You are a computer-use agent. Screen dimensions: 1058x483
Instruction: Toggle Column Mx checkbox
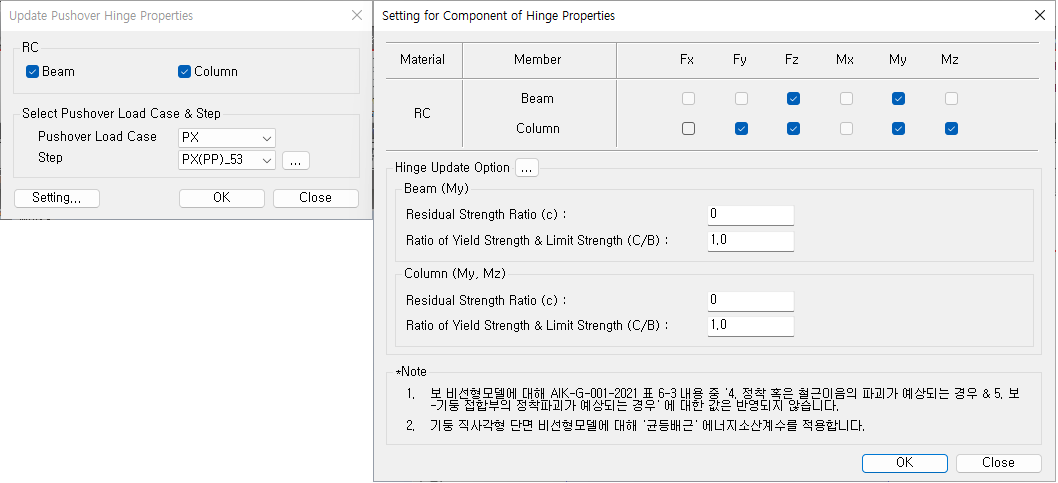pyautogui.click(x=846, y=128)
